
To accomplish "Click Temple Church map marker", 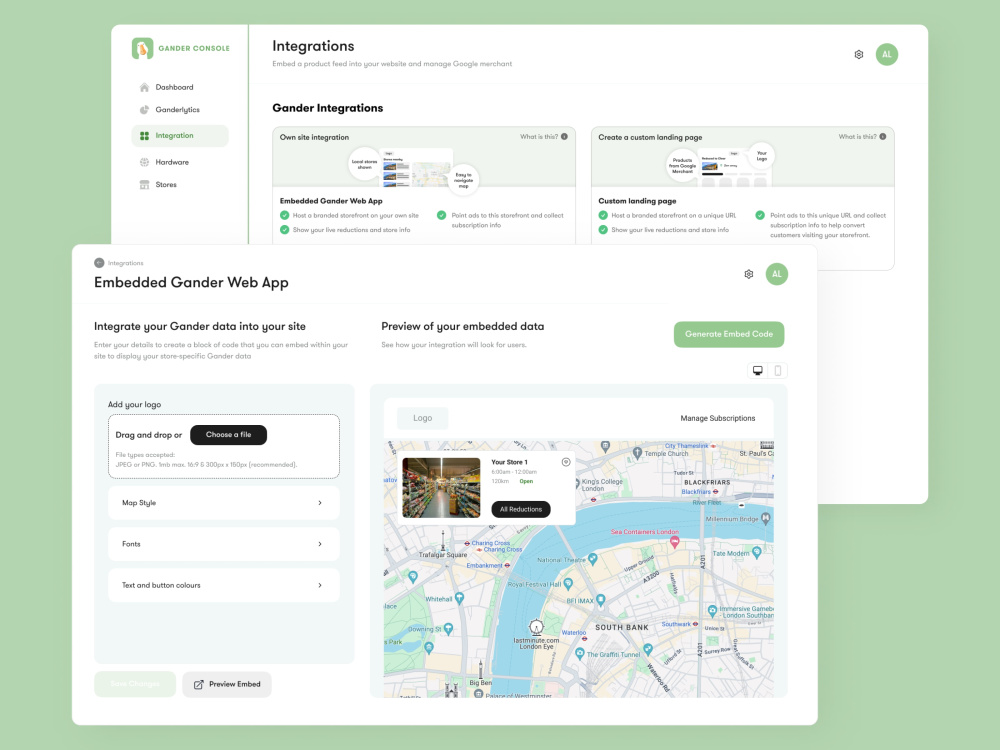I will 636,453.
